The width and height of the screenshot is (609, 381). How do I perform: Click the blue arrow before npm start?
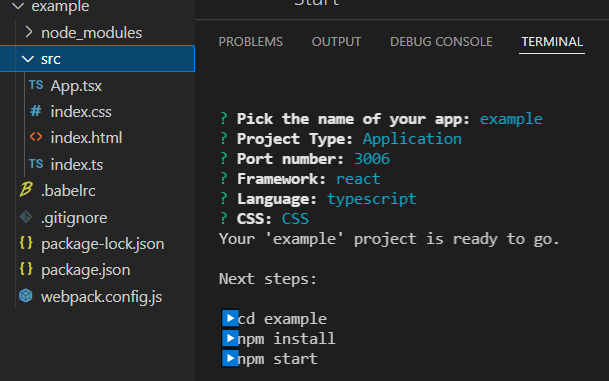[230, 358]
